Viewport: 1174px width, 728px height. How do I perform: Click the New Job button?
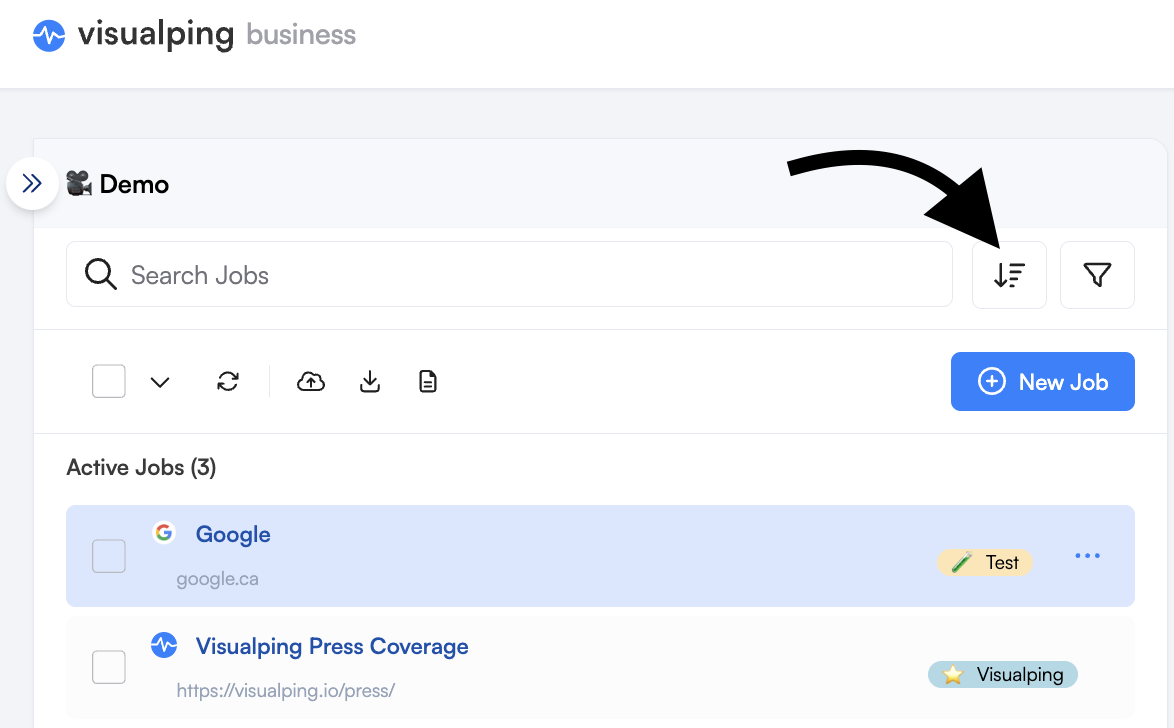(x=1042, y=381)
